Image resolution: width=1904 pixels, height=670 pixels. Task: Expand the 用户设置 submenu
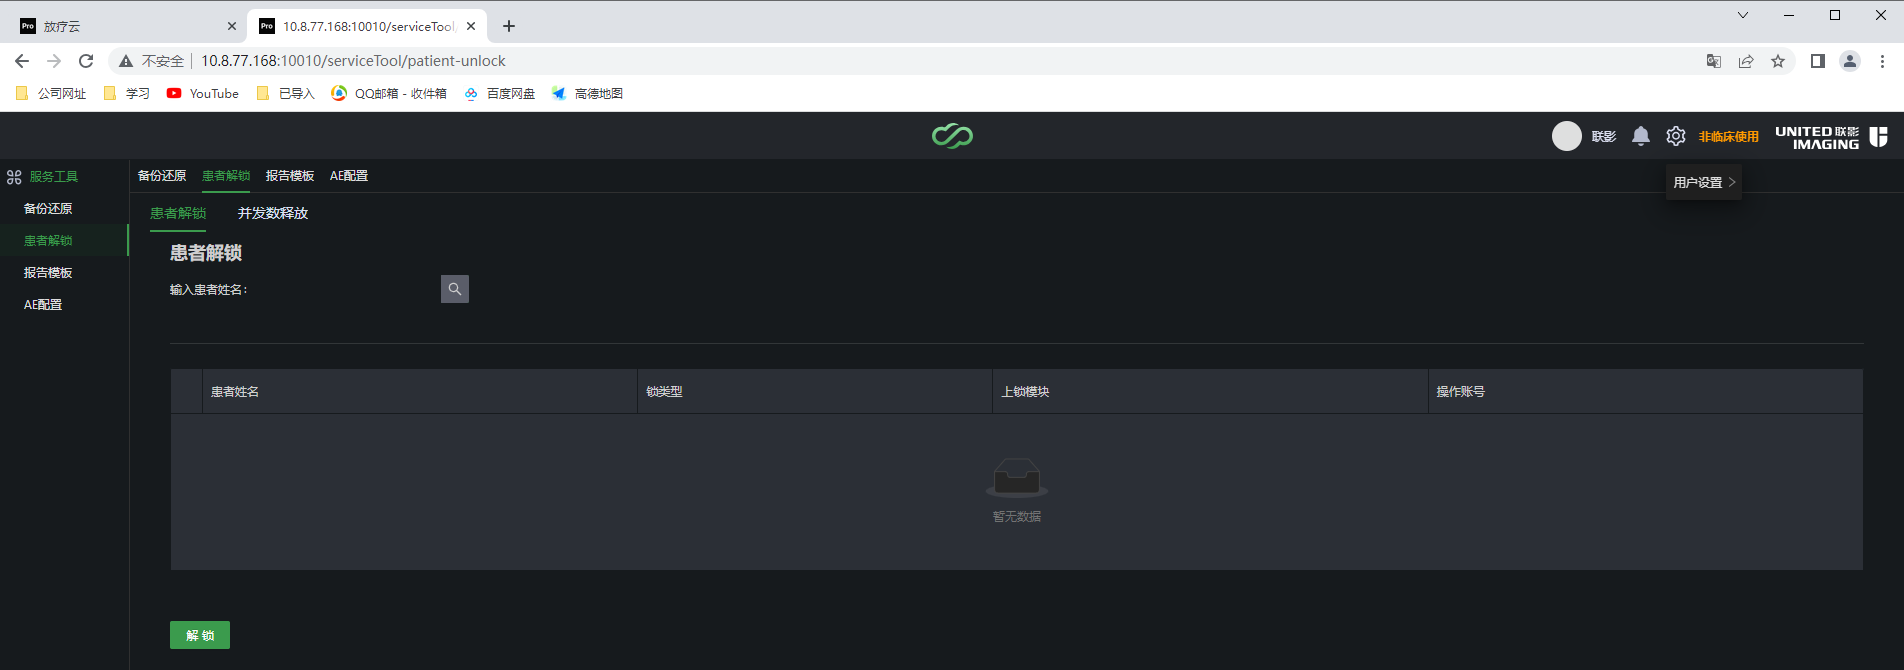[1704, 182]
